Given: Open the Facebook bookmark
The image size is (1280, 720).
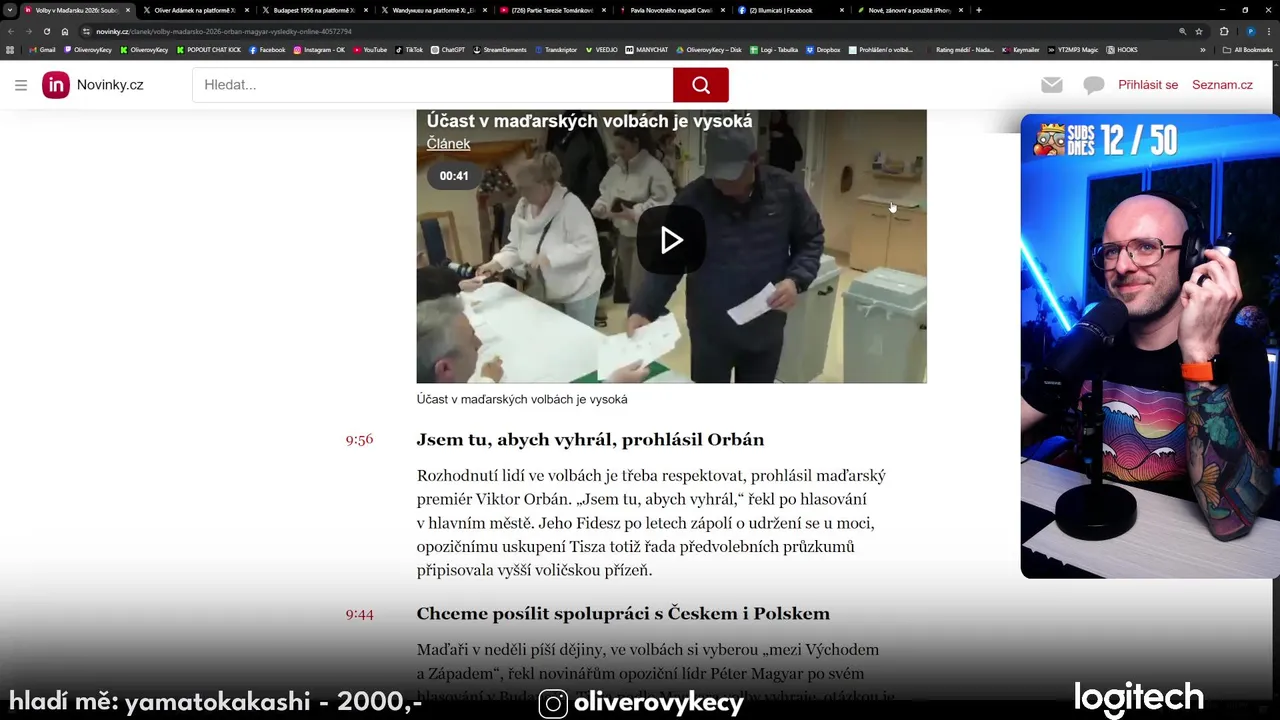Looking at the screenshot, I should tap(267, 49).
